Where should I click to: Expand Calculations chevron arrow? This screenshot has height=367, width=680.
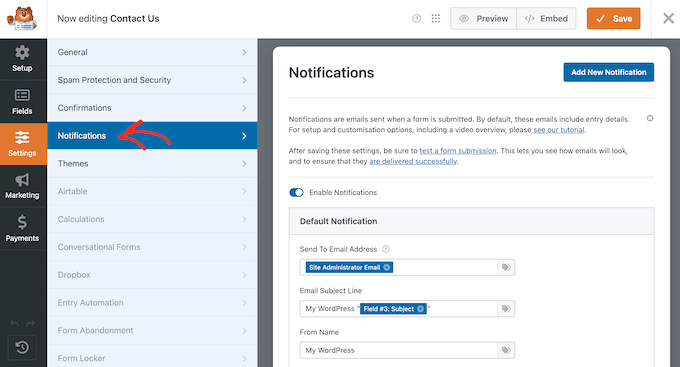pyautogui.click(x=244, y=219)
